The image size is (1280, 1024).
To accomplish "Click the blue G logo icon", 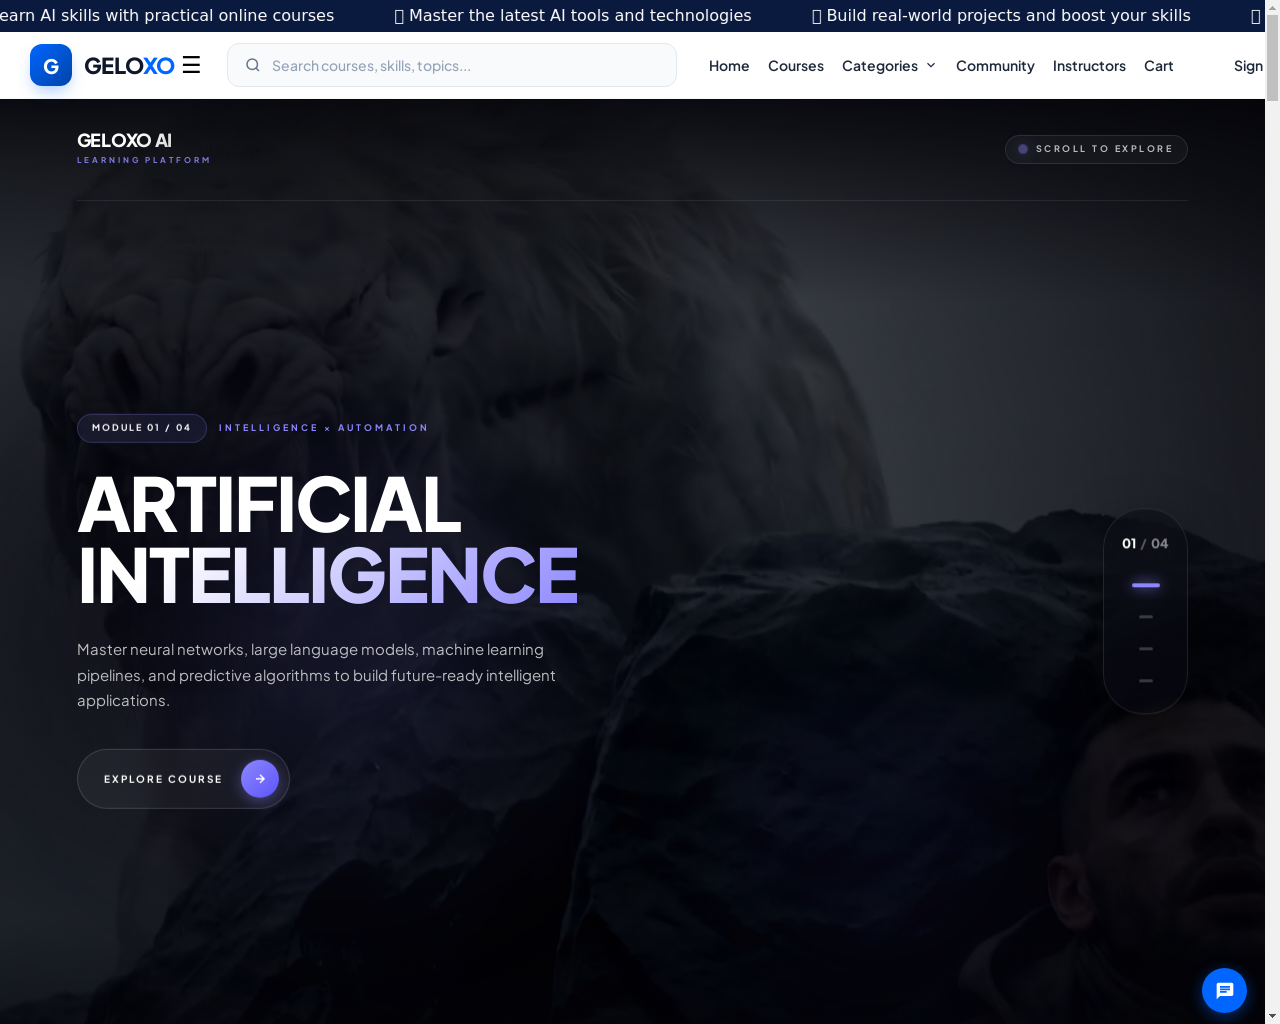I will click(x=51, y=65).
